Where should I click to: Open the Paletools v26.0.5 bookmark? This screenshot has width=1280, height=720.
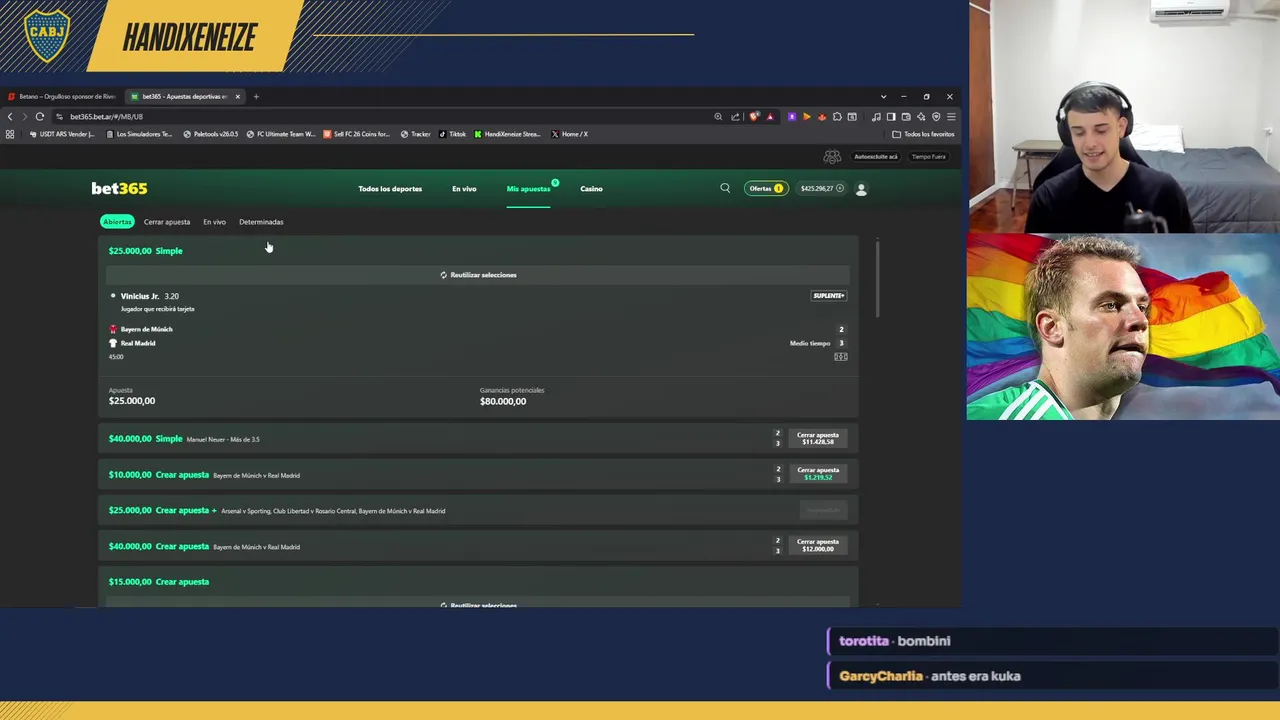click(211, 134)
